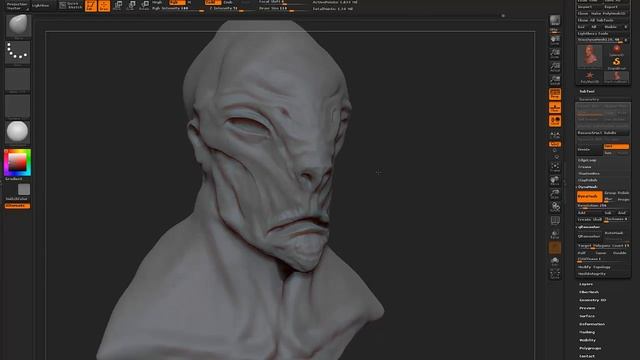Open the dotted Stroke type selector
The width and height of the screenshot is (640, 360).
coord(18,52)
